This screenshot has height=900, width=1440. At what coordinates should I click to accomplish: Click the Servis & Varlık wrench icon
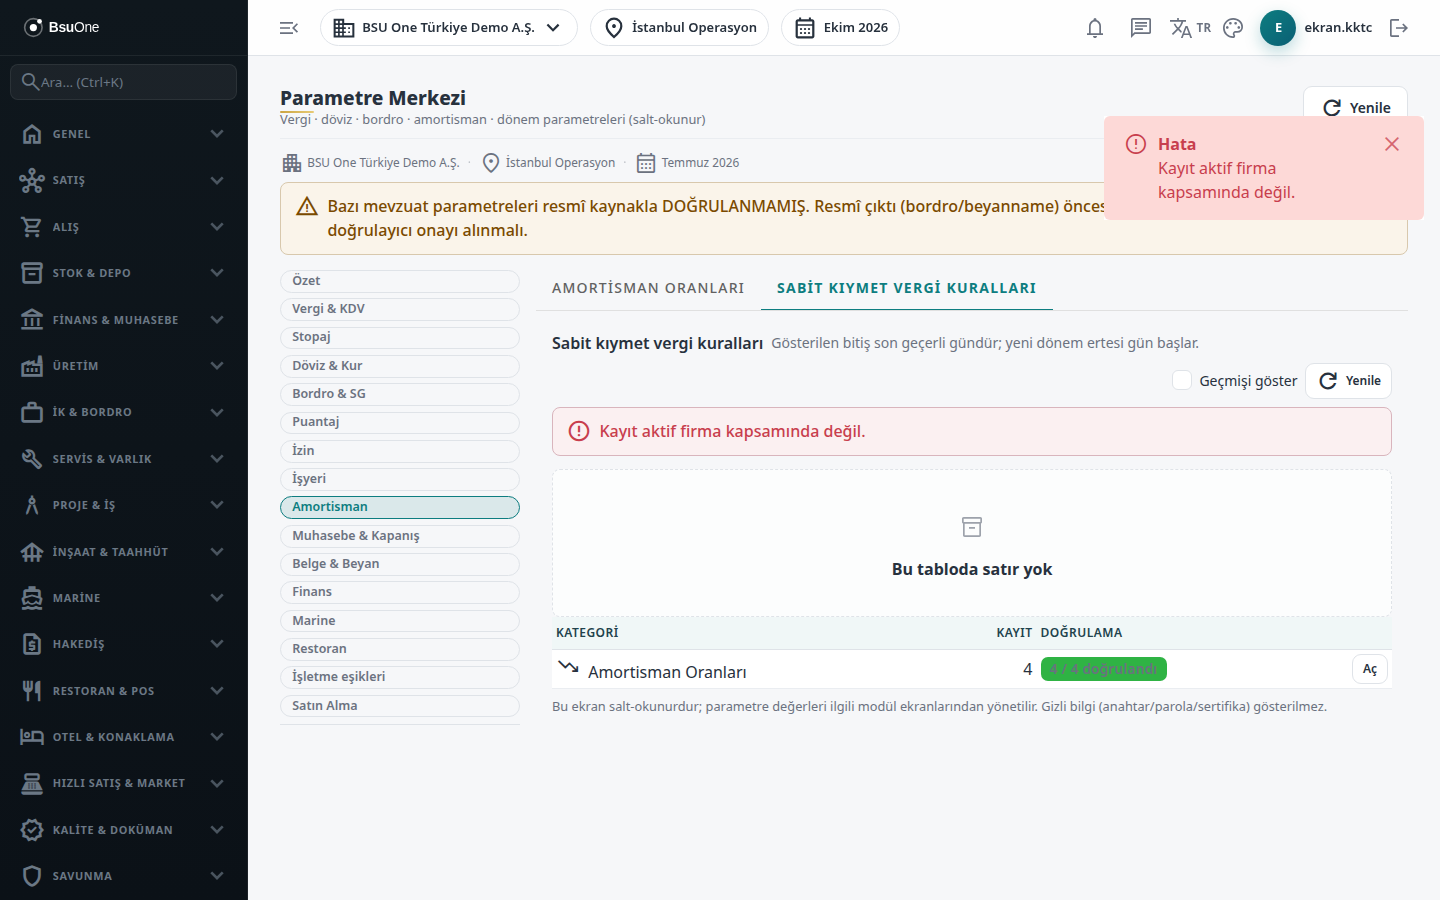[32, 459]
